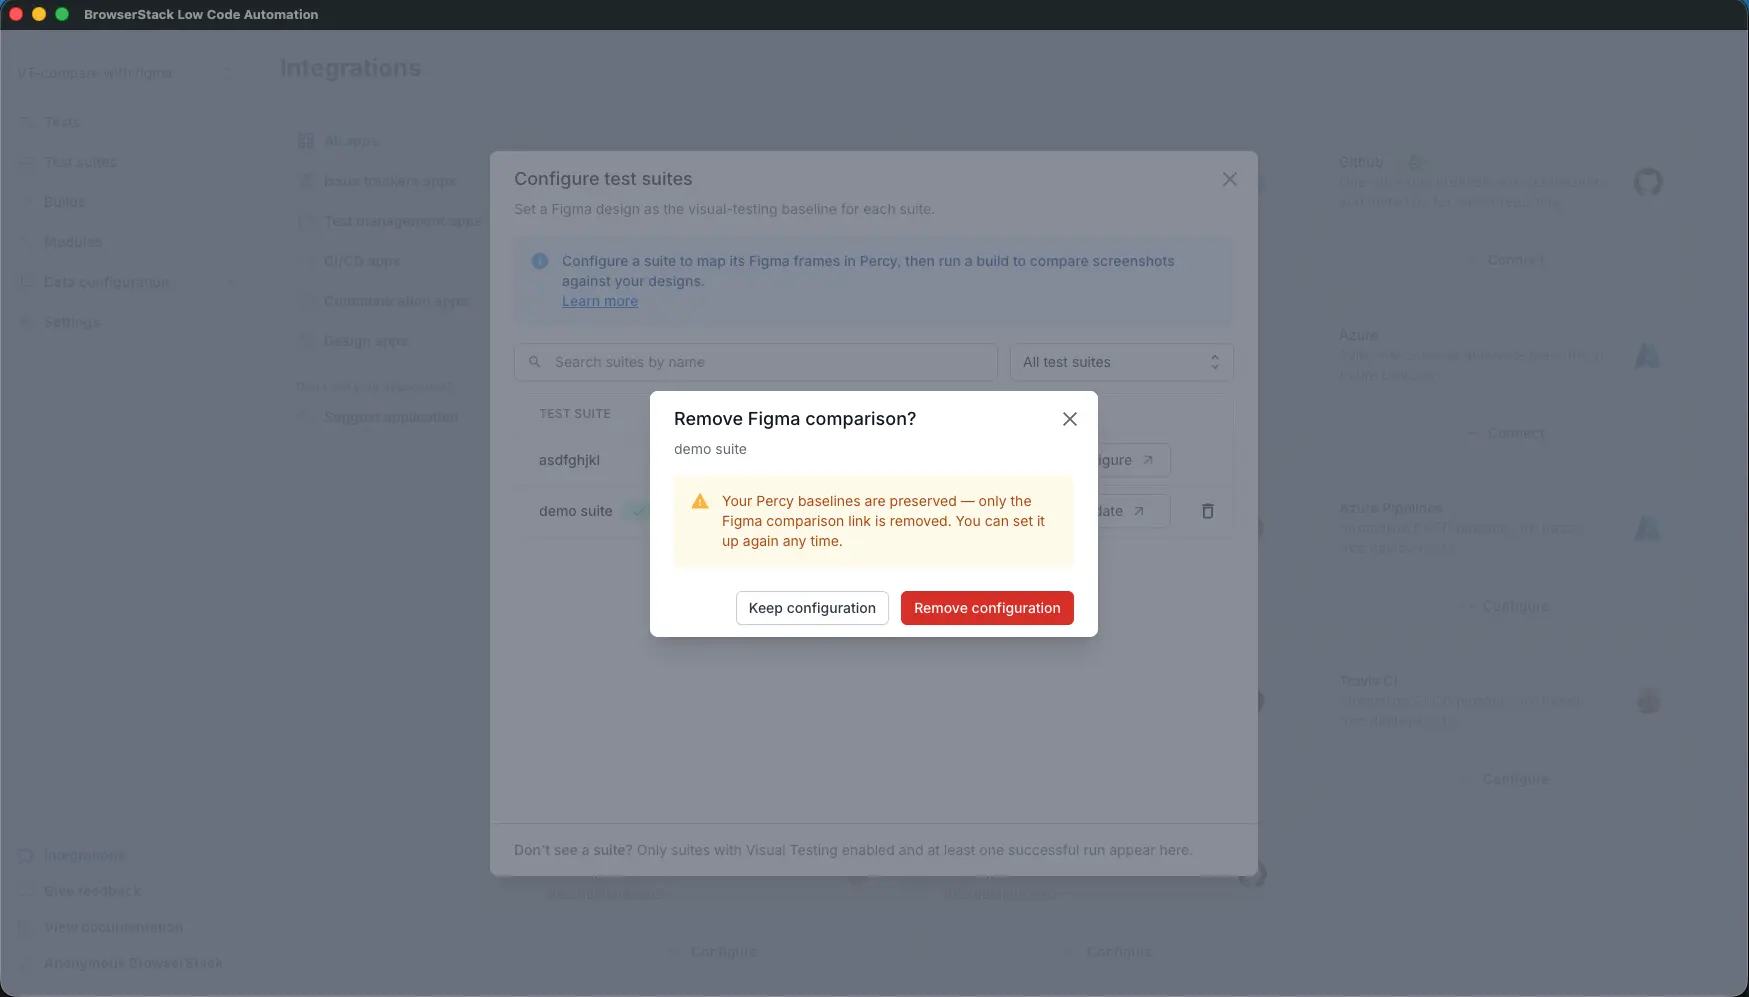The width and height of the screenshot is (1749, 997).
Task: Open the VT-compare with figma project selector
Action: click(x=125, y=73)
